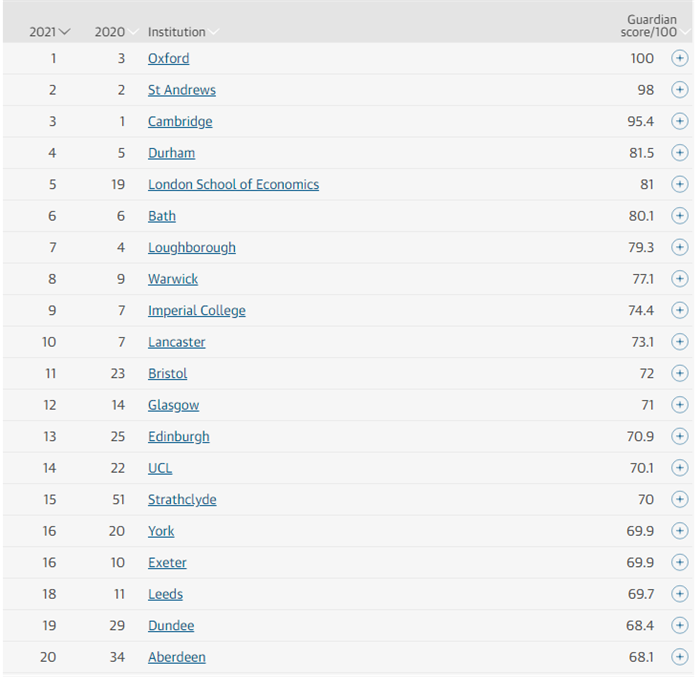Image resolution: width=700 pixels, height=677 pixels.
Task: Open the Loughborough institution link
Action: click(192, 247)
